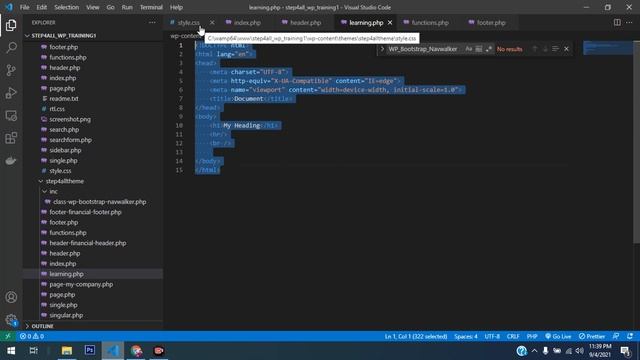Screen dimensions: 640x360
Task: Toggle Find in Selection
Action: click(x=556, y=49)
